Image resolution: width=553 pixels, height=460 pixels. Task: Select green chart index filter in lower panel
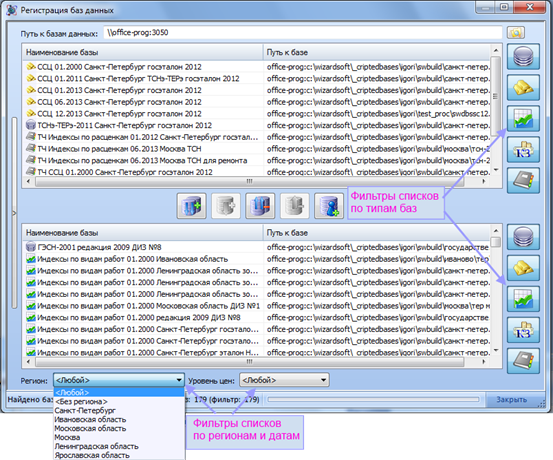pyautogui.click(x=523, y=299)
